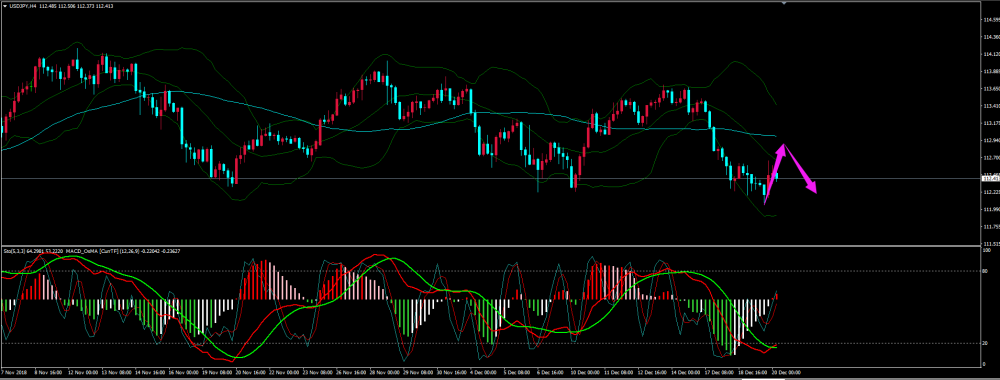Click the topmost price label on price axis
Screen dimensions: 1000x380
pyautogui.click(x=992, y=20)
